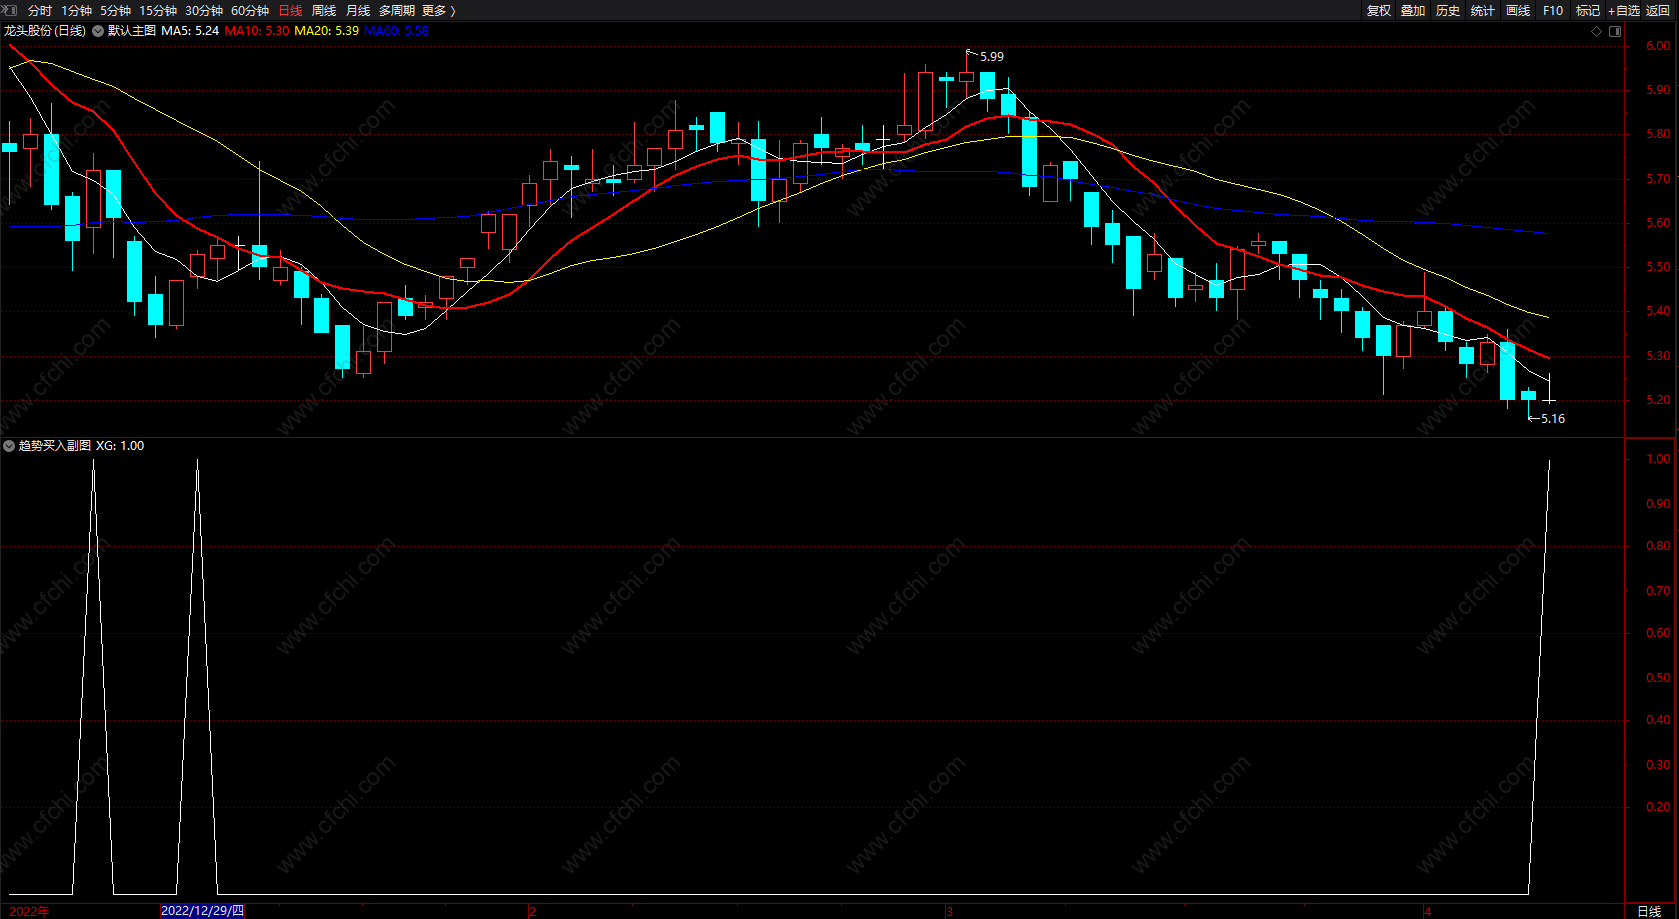Click the 5.16 low price label

(x=1553, y=419)
